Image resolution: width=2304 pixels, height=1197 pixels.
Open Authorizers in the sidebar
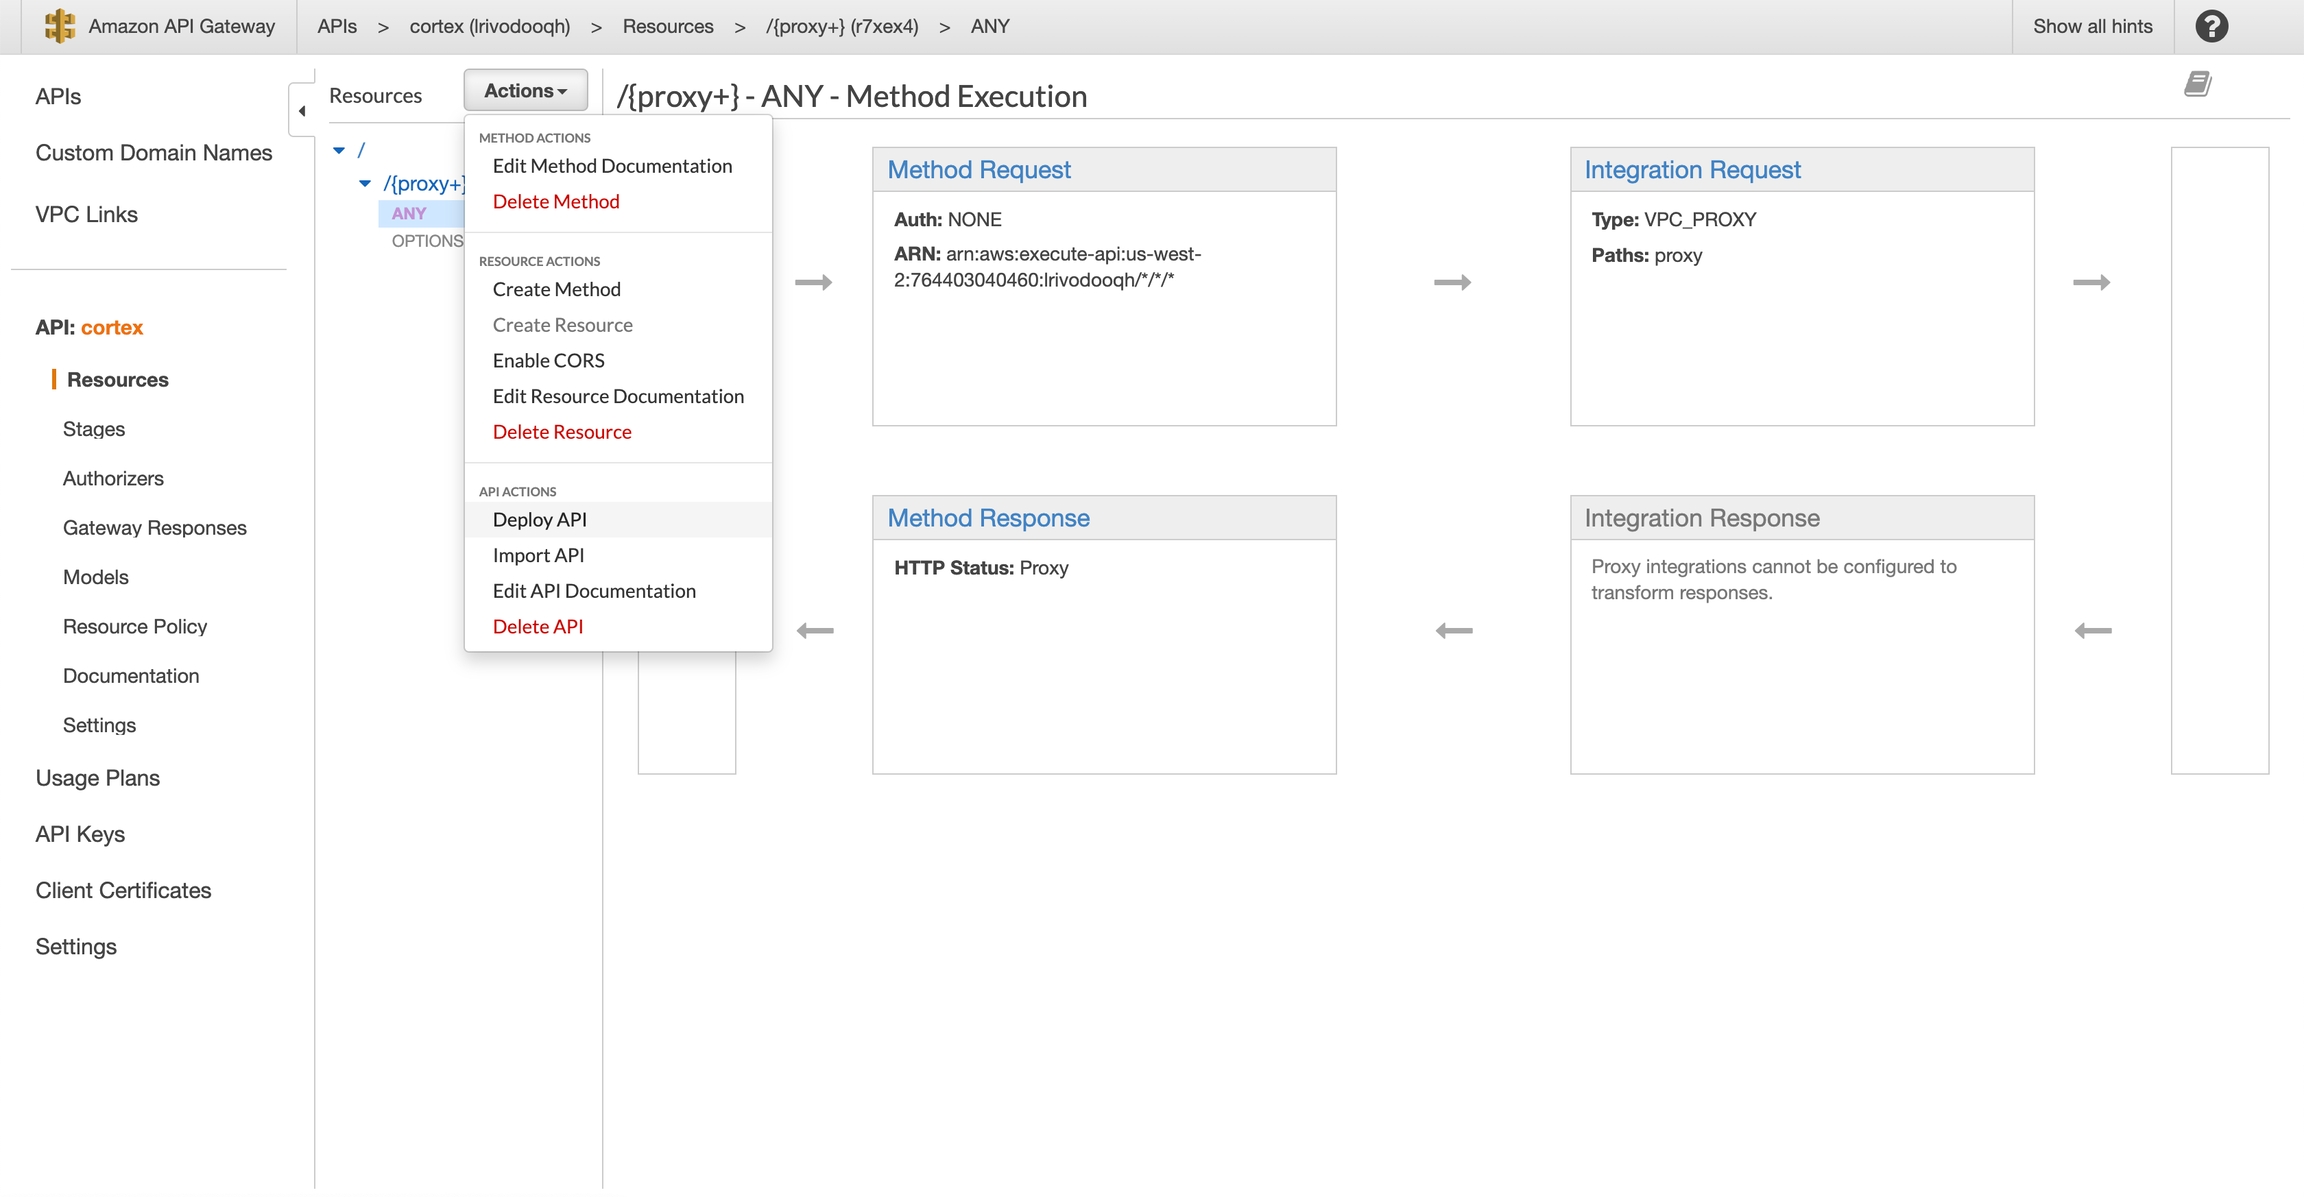click(113, 478)
